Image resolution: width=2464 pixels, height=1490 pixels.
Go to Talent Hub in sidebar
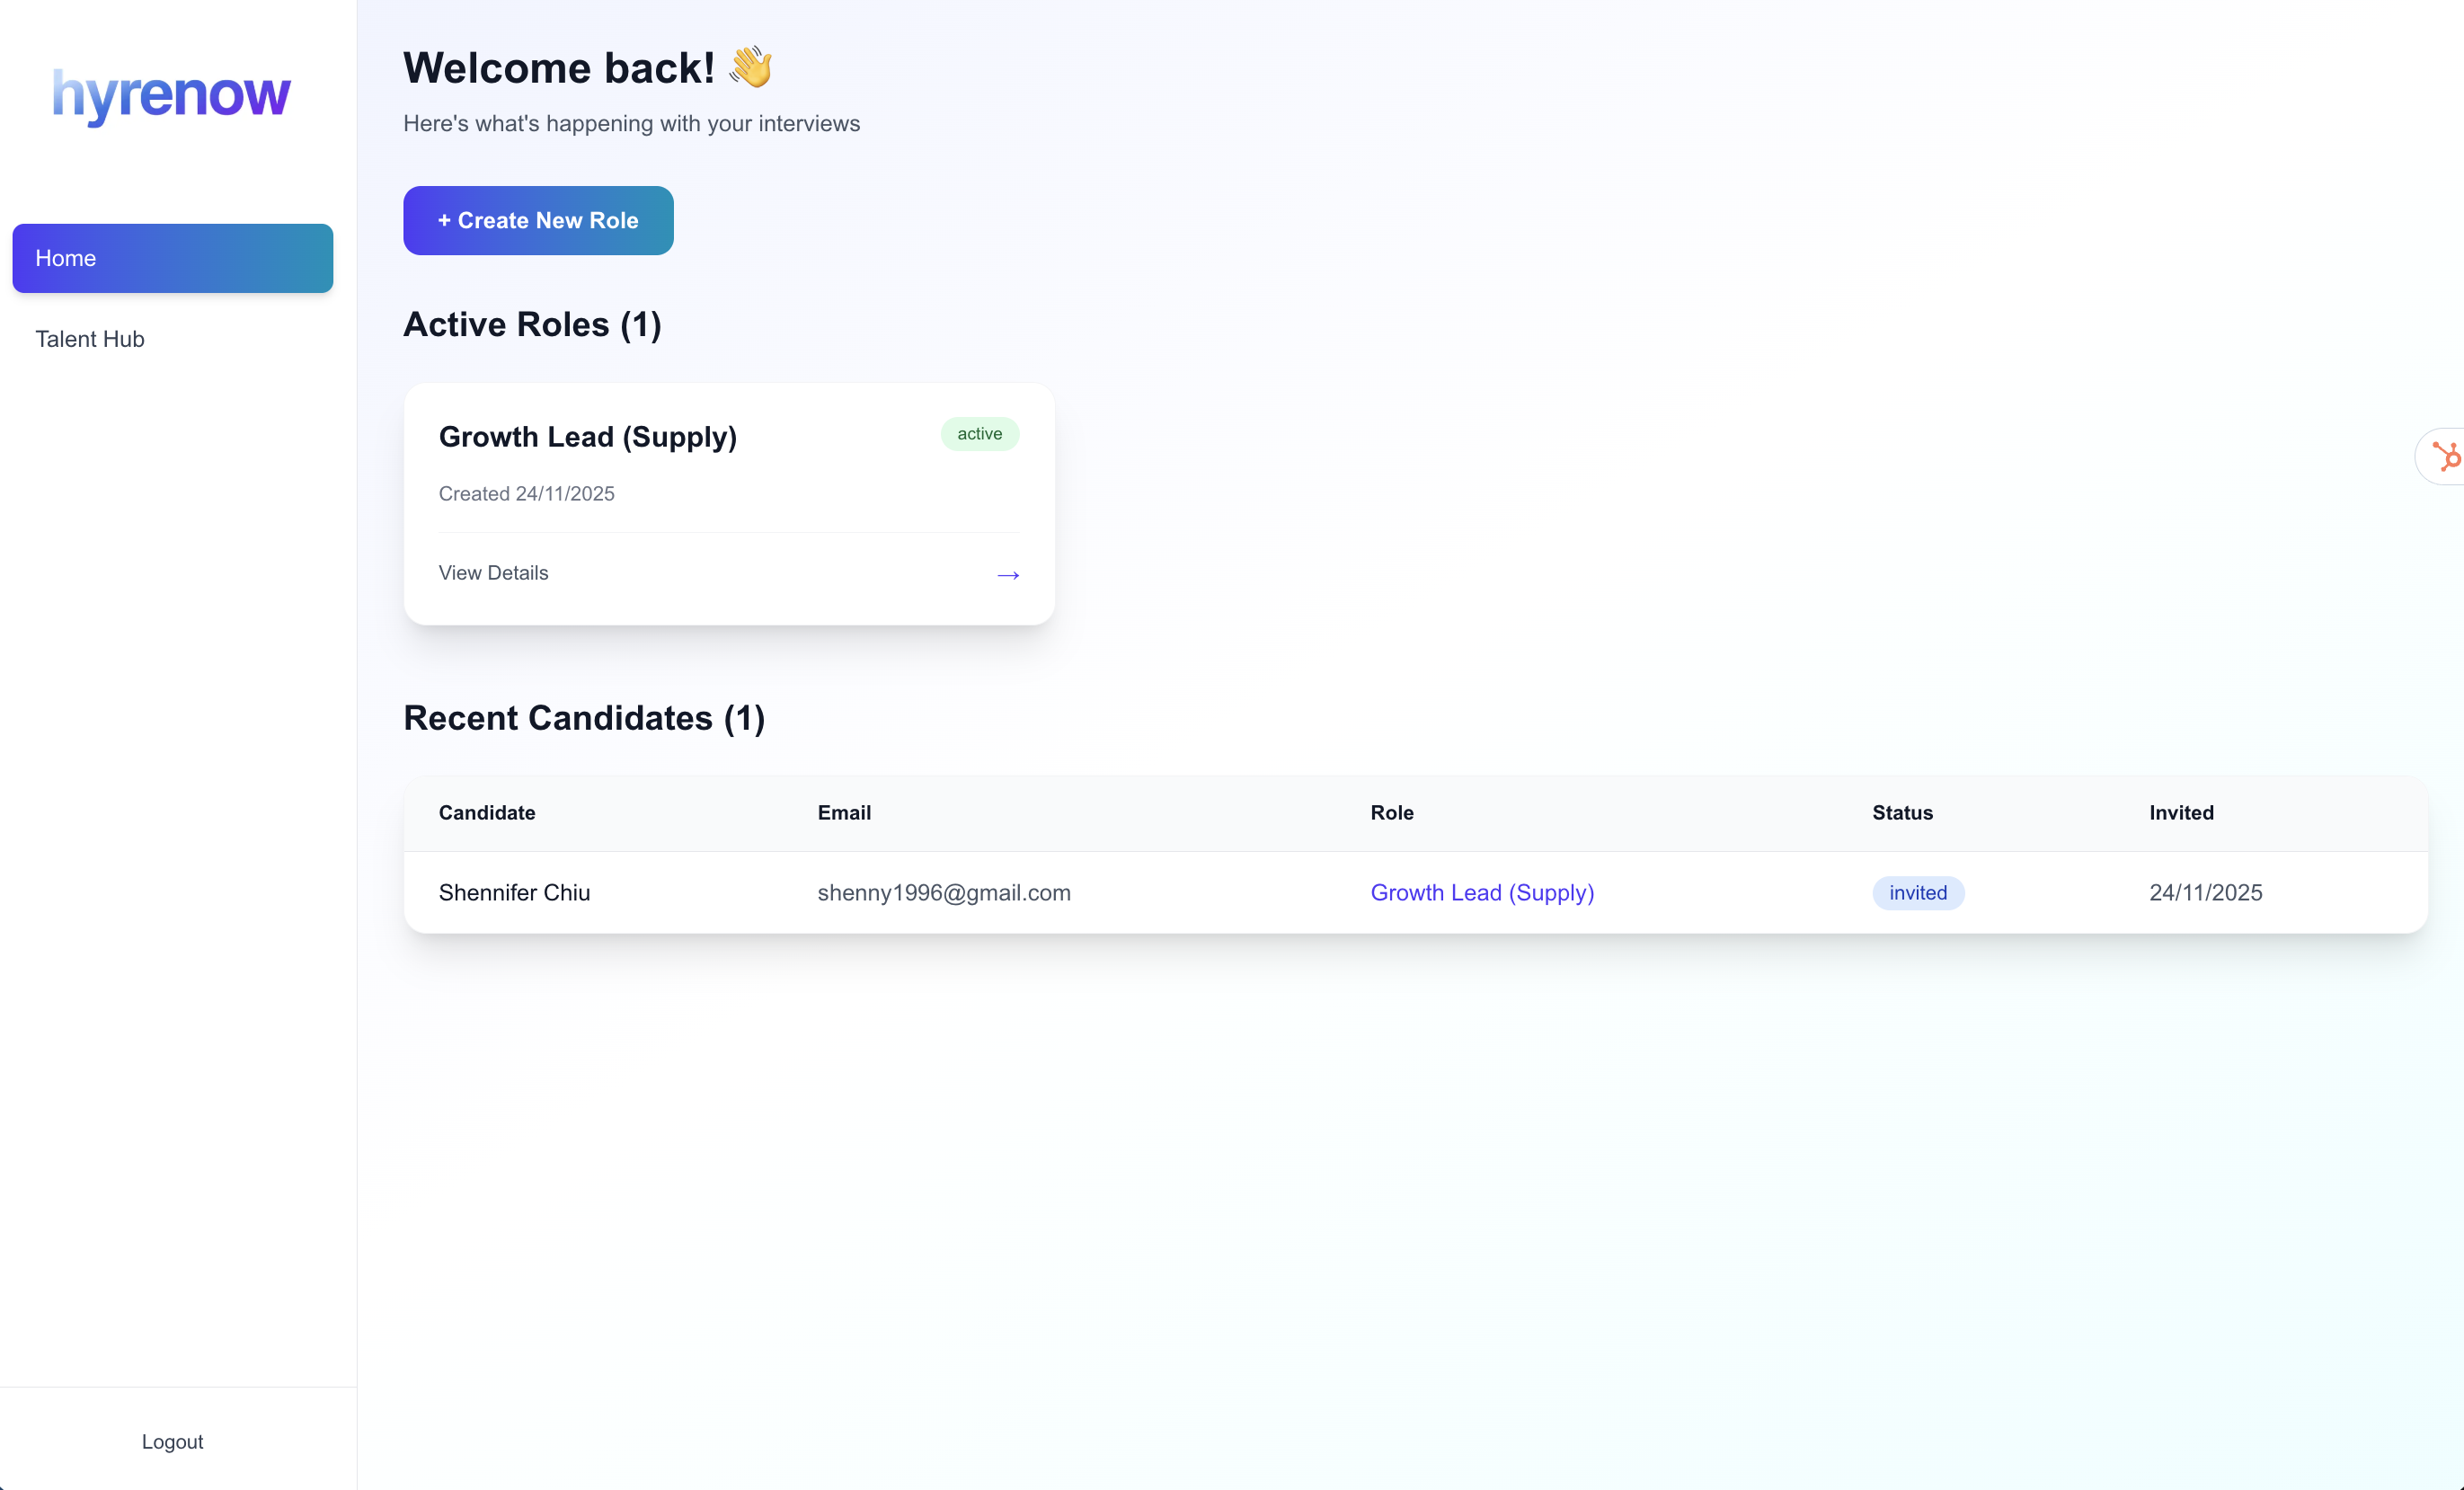pyautogui.click(x=90, y=339)
